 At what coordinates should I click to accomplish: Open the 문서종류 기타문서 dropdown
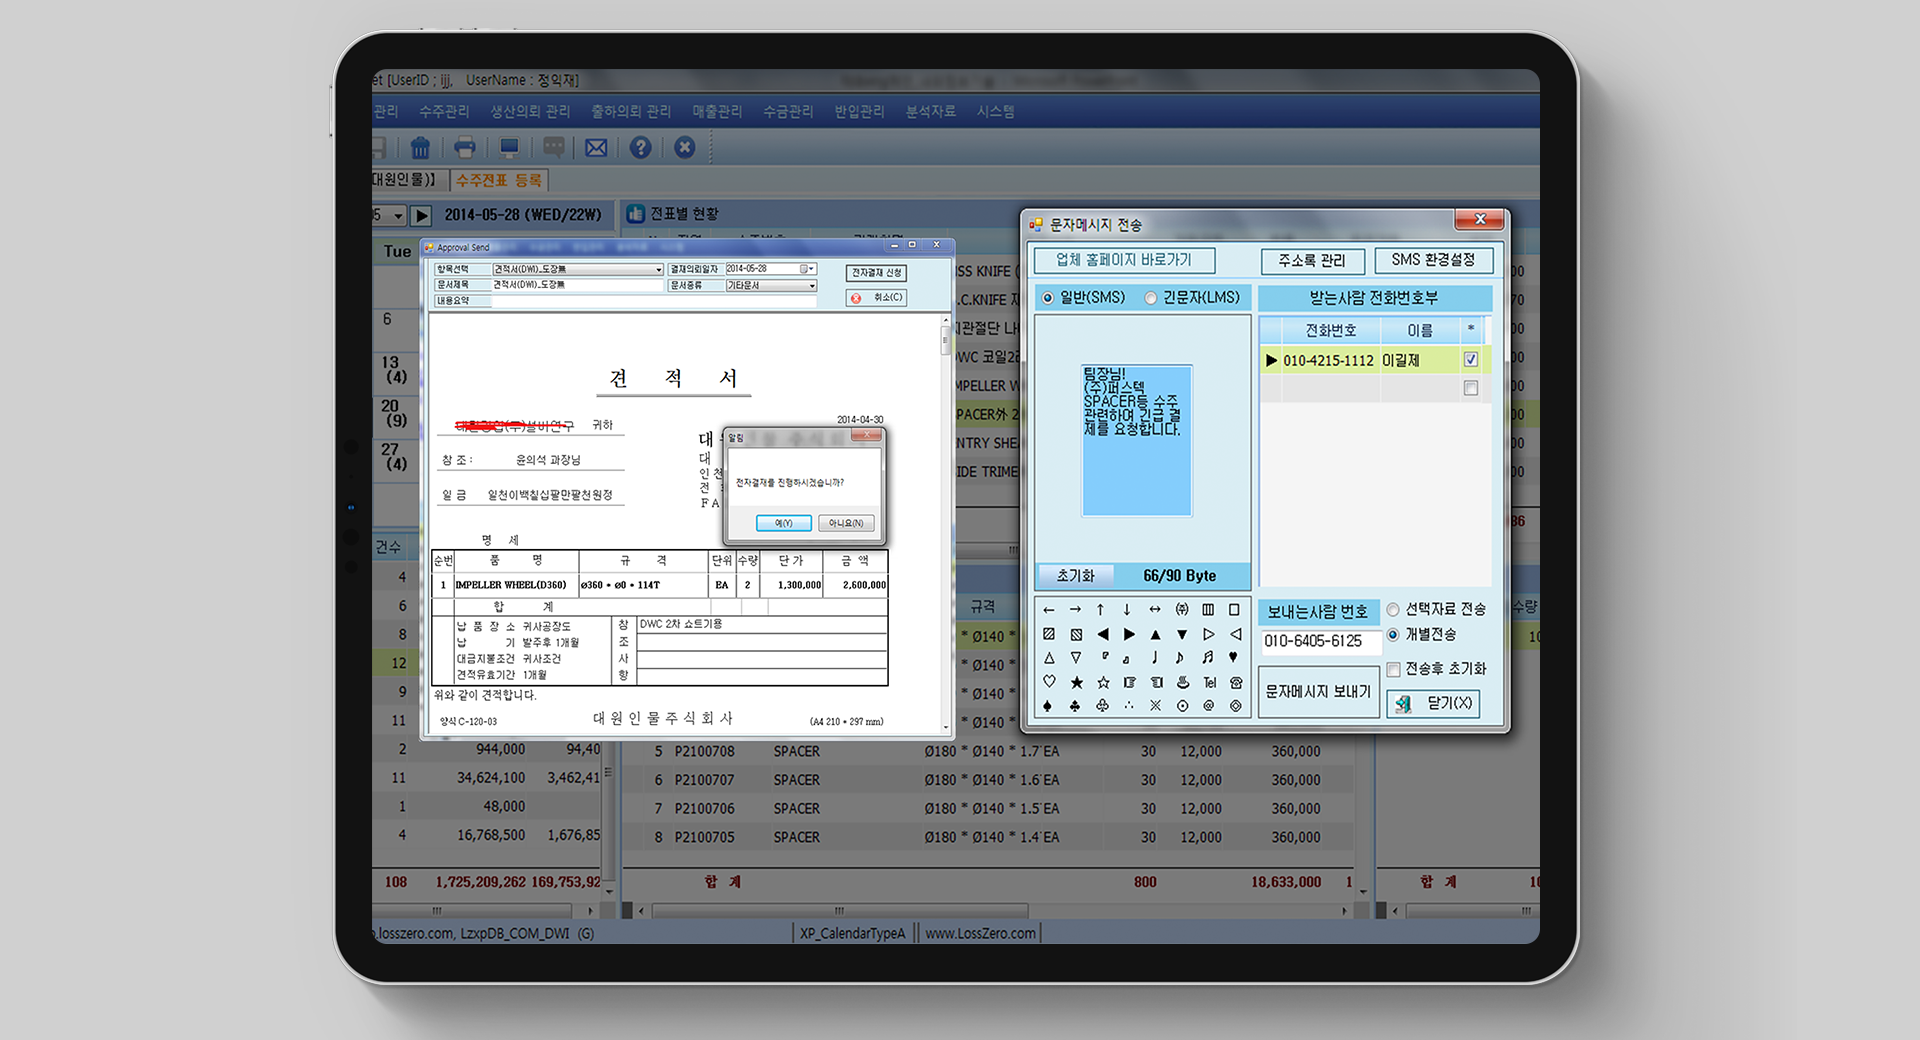(811, 286)
